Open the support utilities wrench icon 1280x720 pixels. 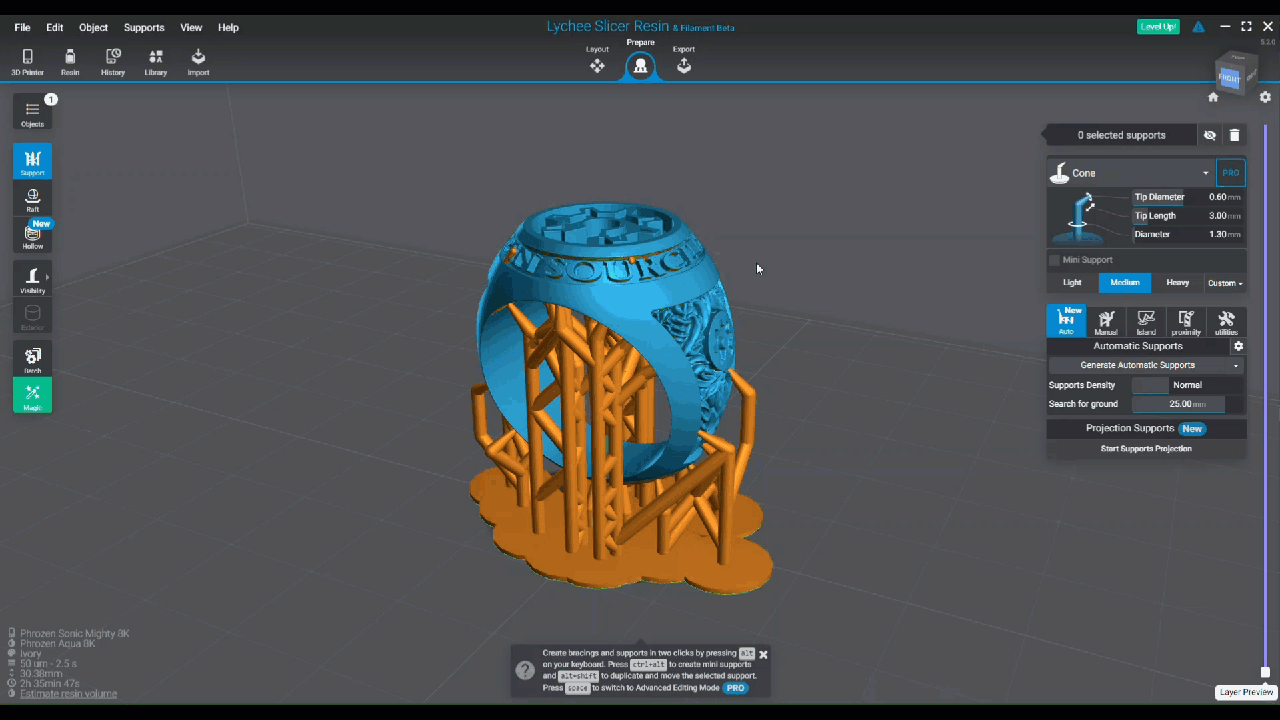click(x=1226, y=322)
